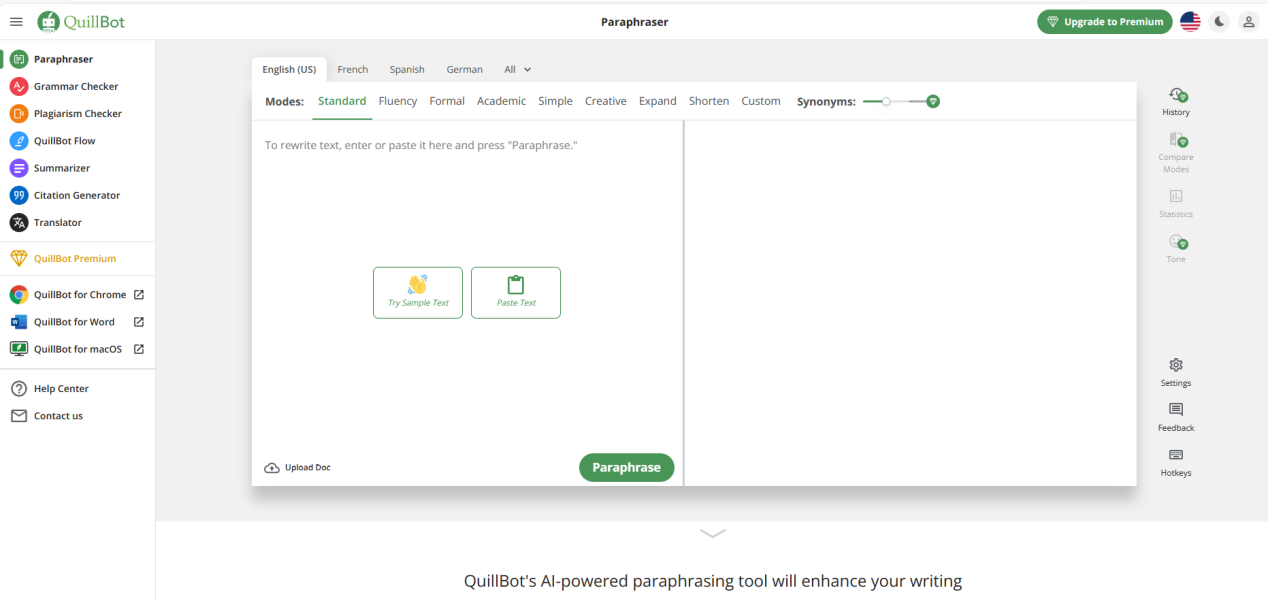Open the Feedback icon
1268x601 pixels.
point(1176,410)
